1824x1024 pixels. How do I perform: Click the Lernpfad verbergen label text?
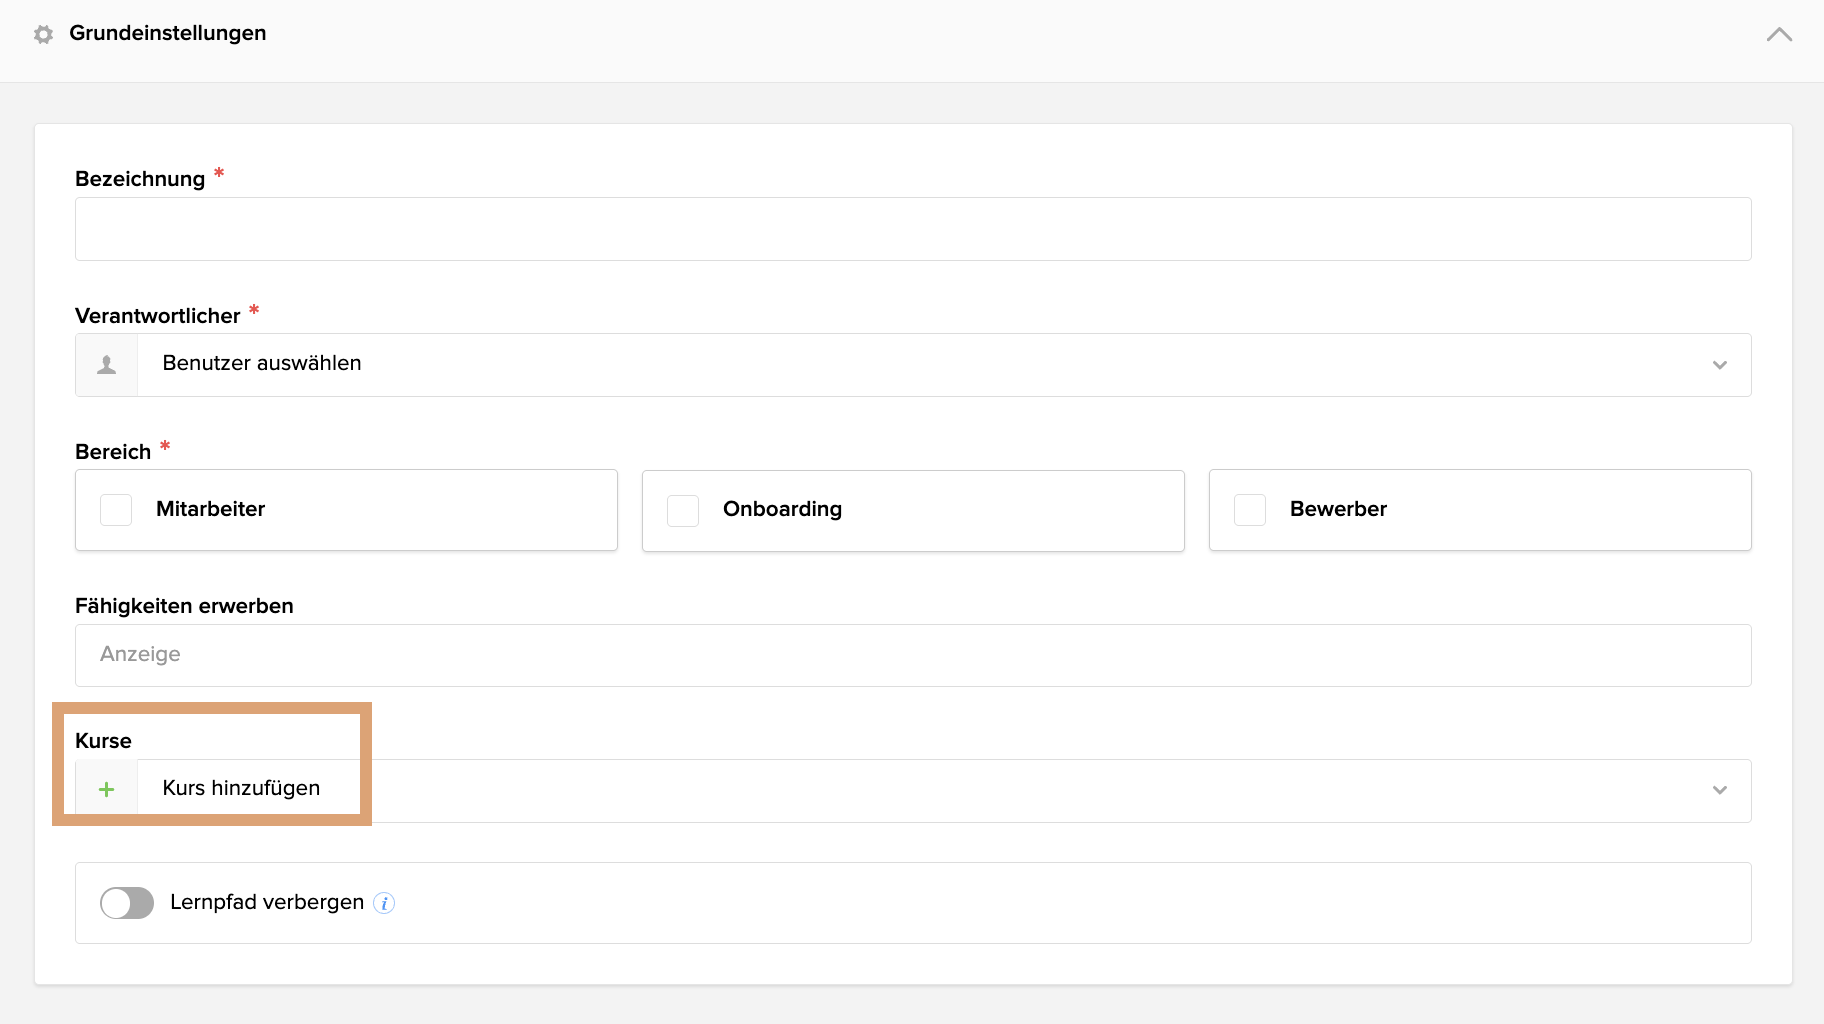[267, 902]
